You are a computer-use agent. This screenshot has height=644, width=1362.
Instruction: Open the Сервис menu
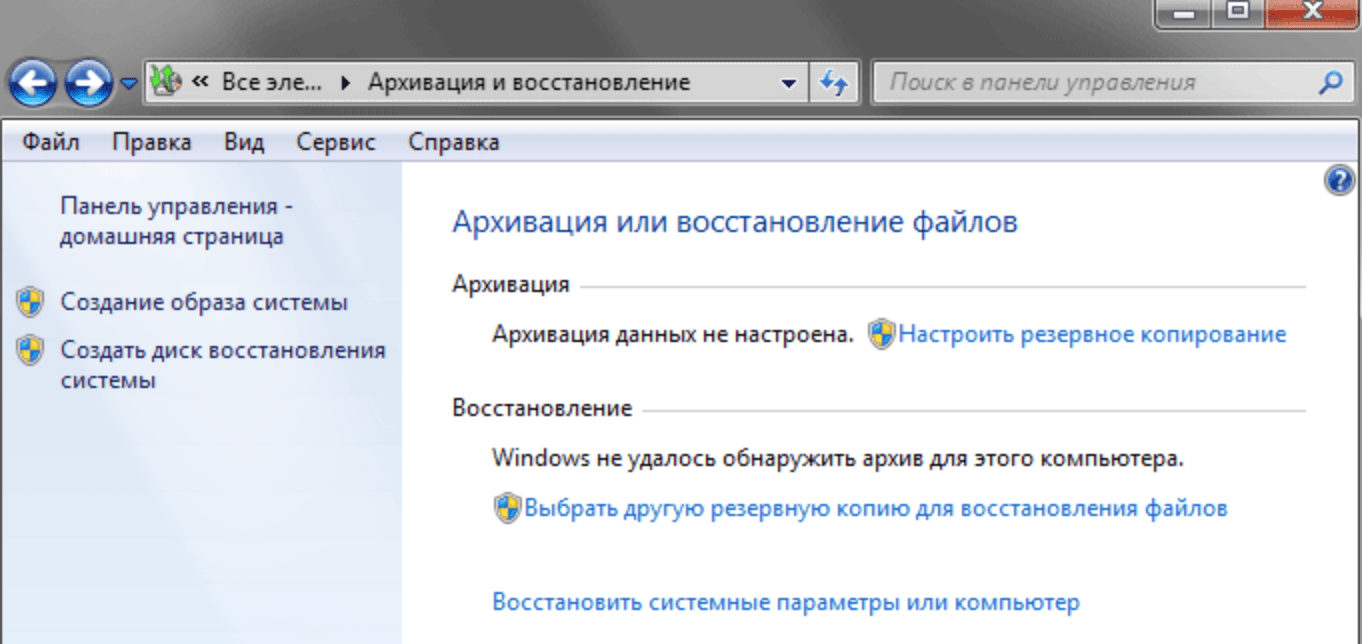pyautogui.click(x=336, y=142)
